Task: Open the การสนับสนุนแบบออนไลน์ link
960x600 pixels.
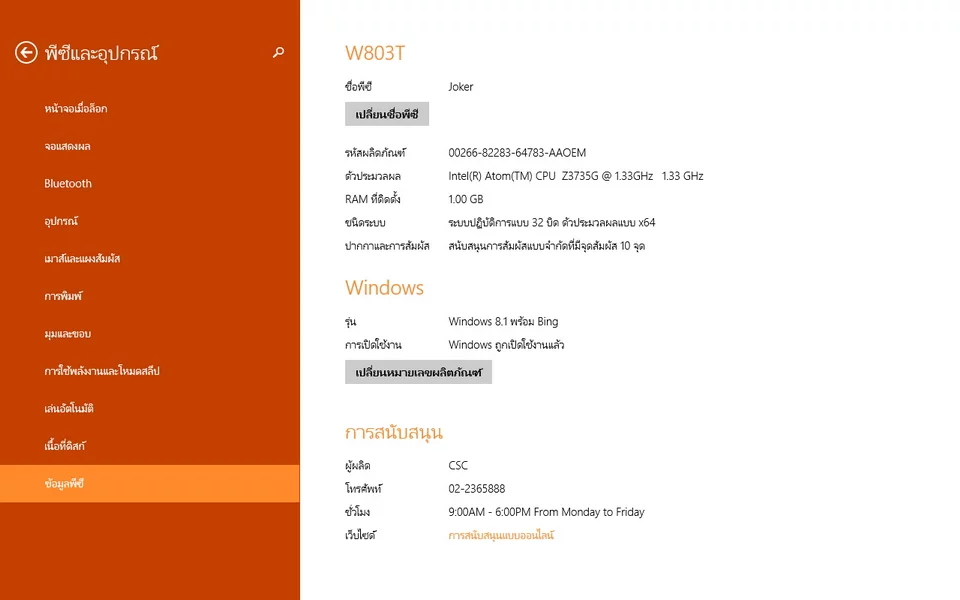Action: point(501,535)
